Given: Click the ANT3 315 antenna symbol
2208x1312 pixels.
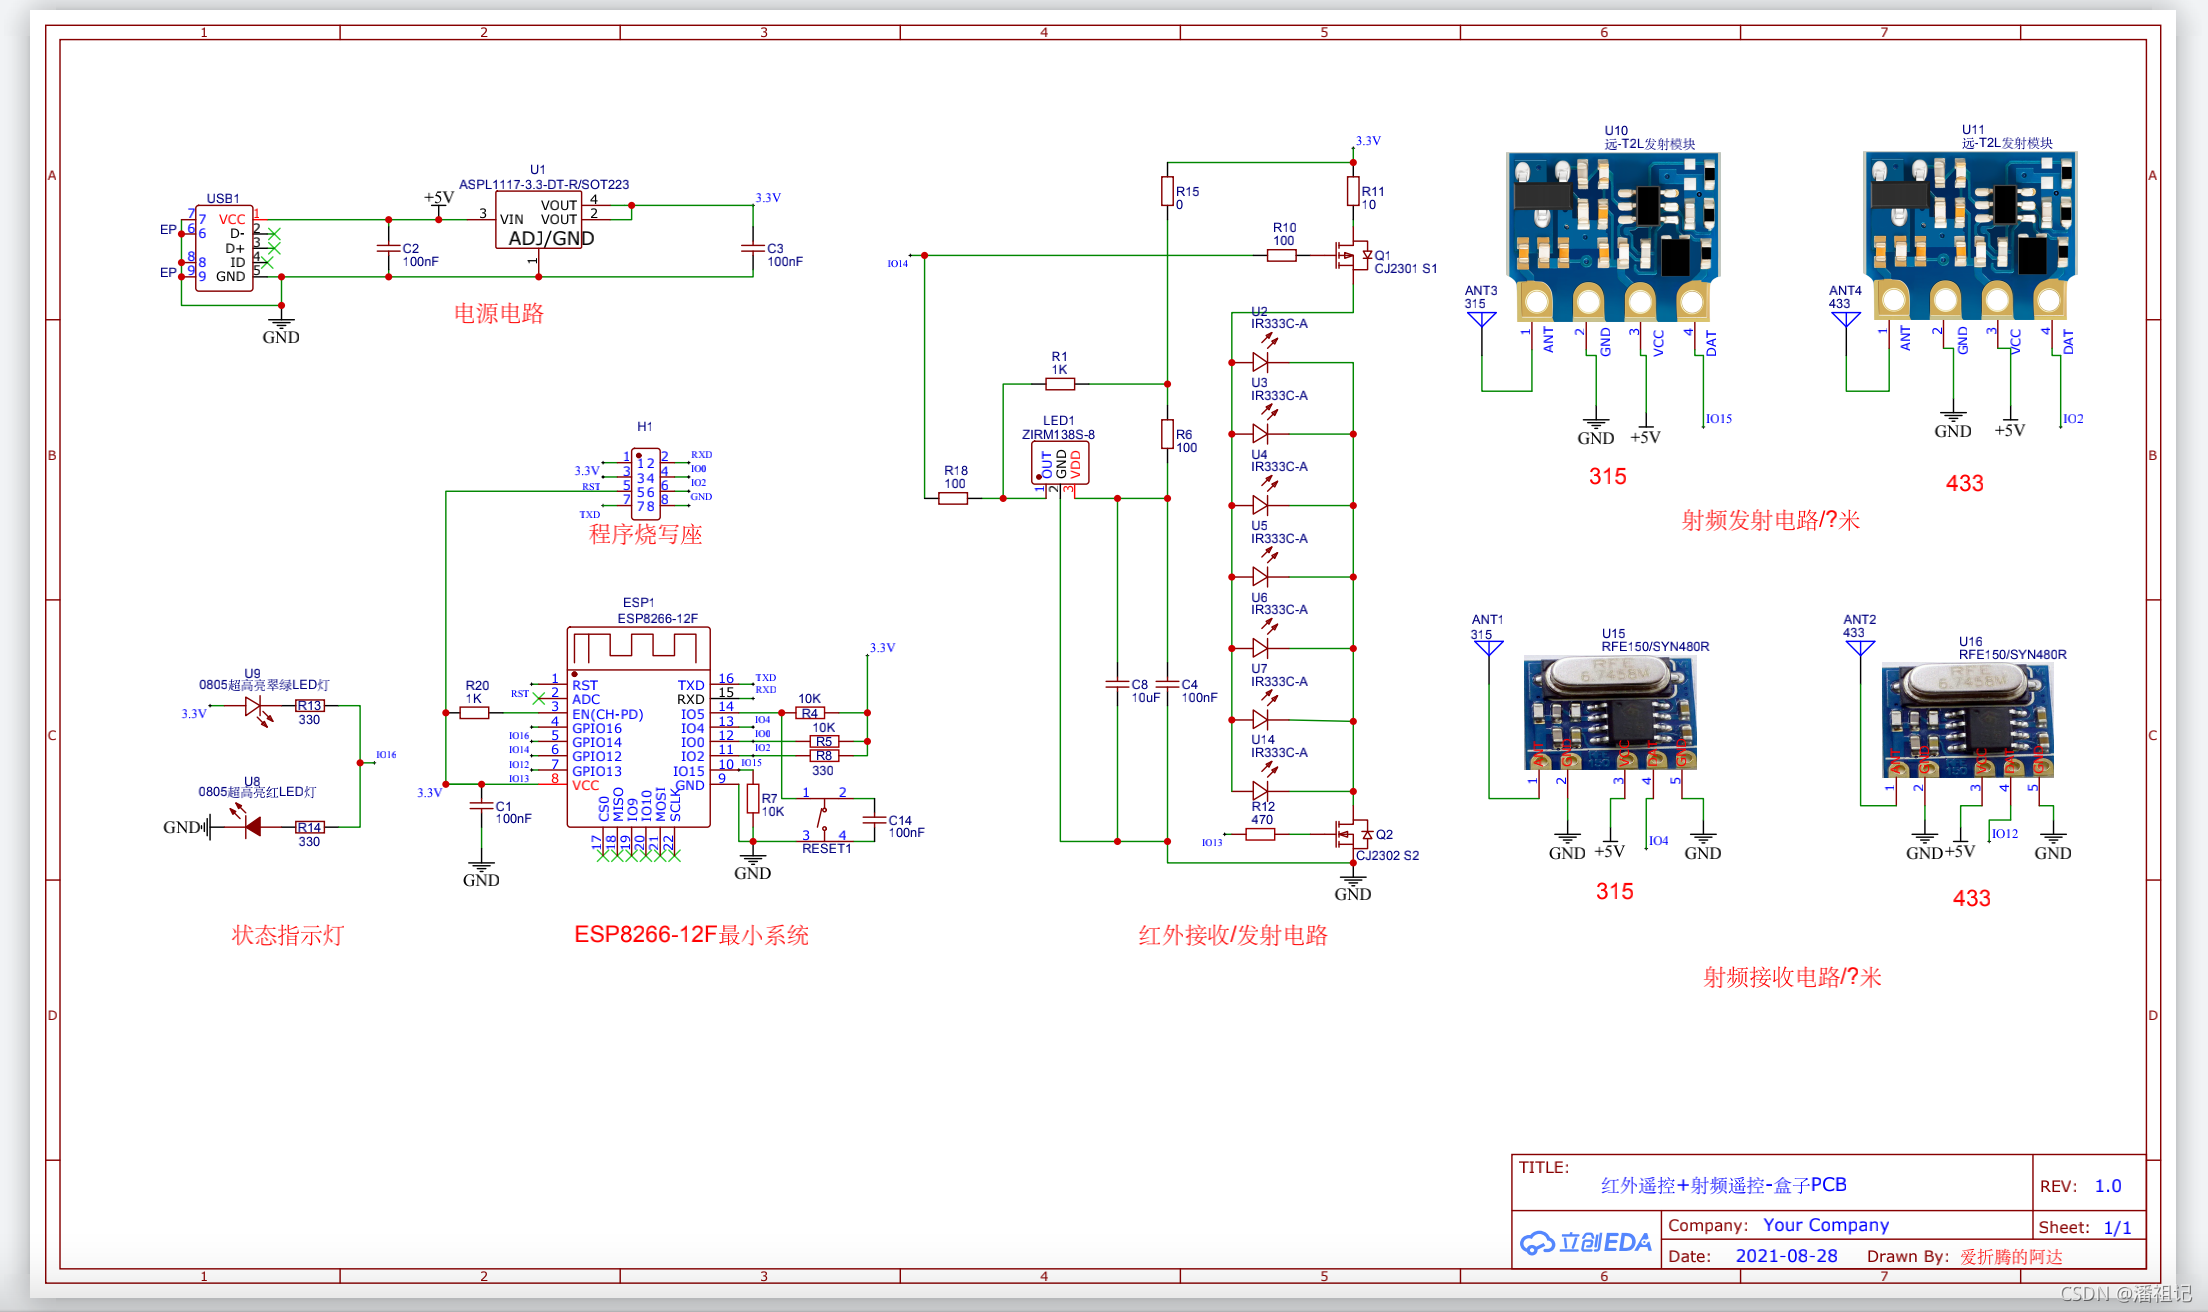Looking at the screenshot, I should tap(1481, 320).
